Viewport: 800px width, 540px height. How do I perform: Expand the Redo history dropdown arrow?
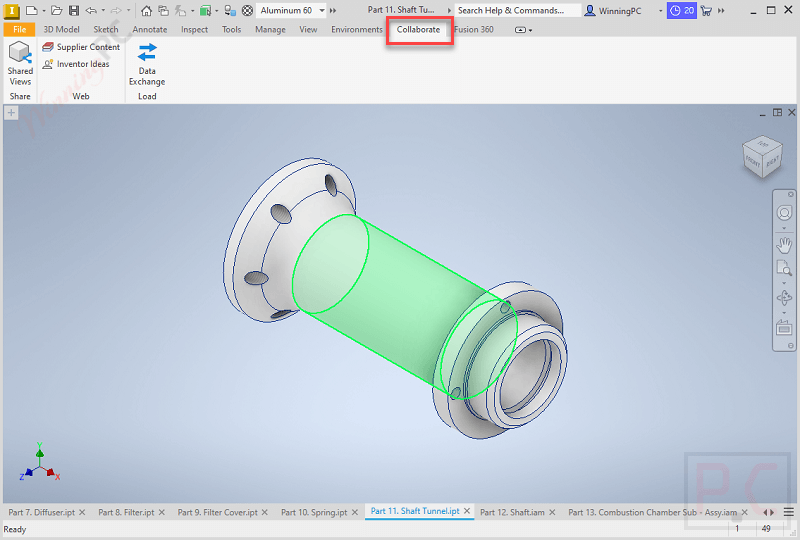(x=128, y=11)
